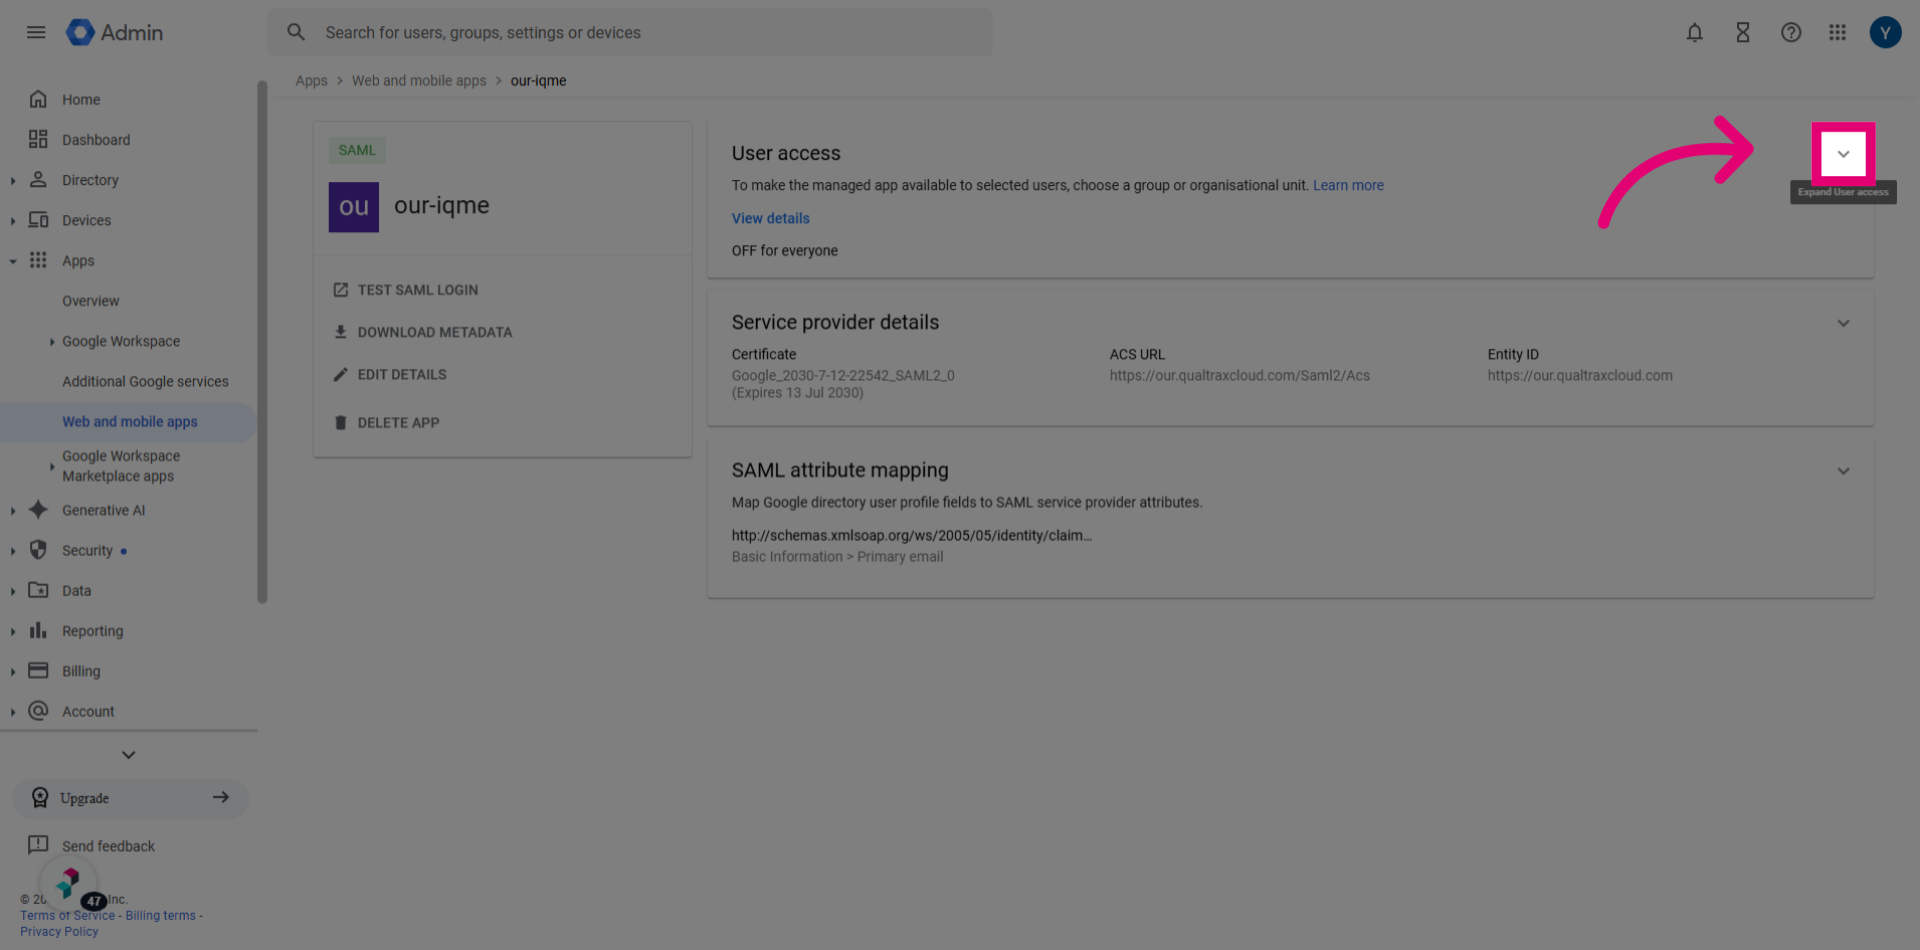Screen dimensions: 1920x950
Task: Click the Upgrade badge icon
Action: point(40,797)
